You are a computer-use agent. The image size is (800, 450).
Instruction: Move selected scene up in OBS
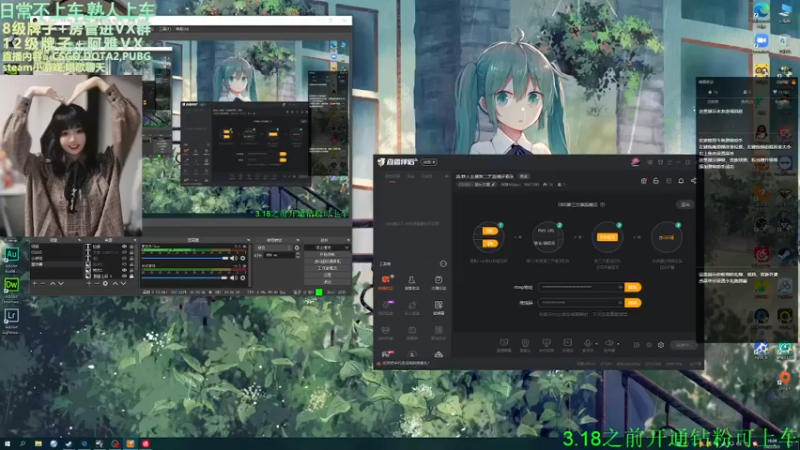coord(53,283)
